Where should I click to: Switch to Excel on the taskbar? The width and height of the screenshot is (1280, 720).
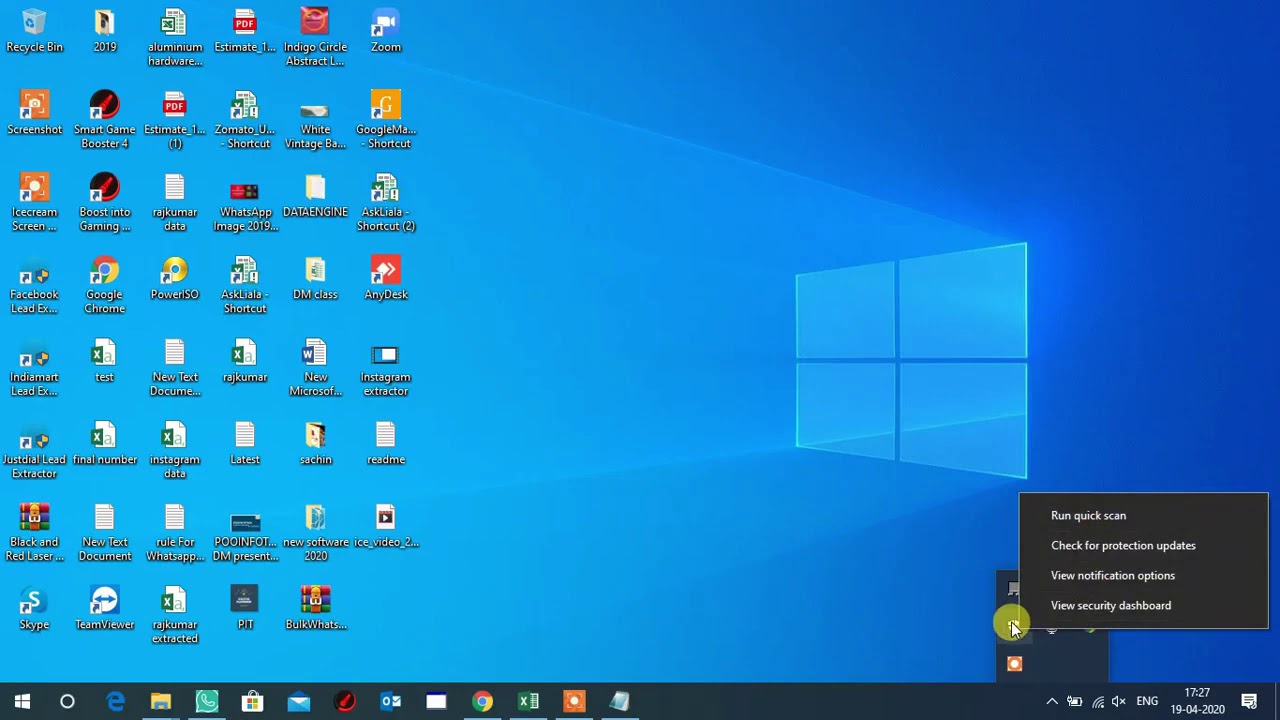pos(529,701)
